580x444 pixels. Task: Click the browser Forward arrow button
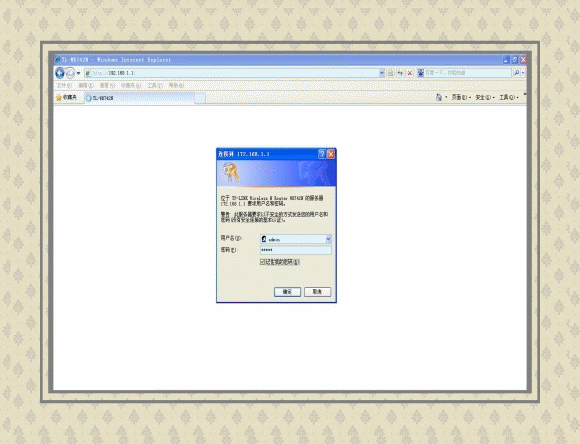70,73
